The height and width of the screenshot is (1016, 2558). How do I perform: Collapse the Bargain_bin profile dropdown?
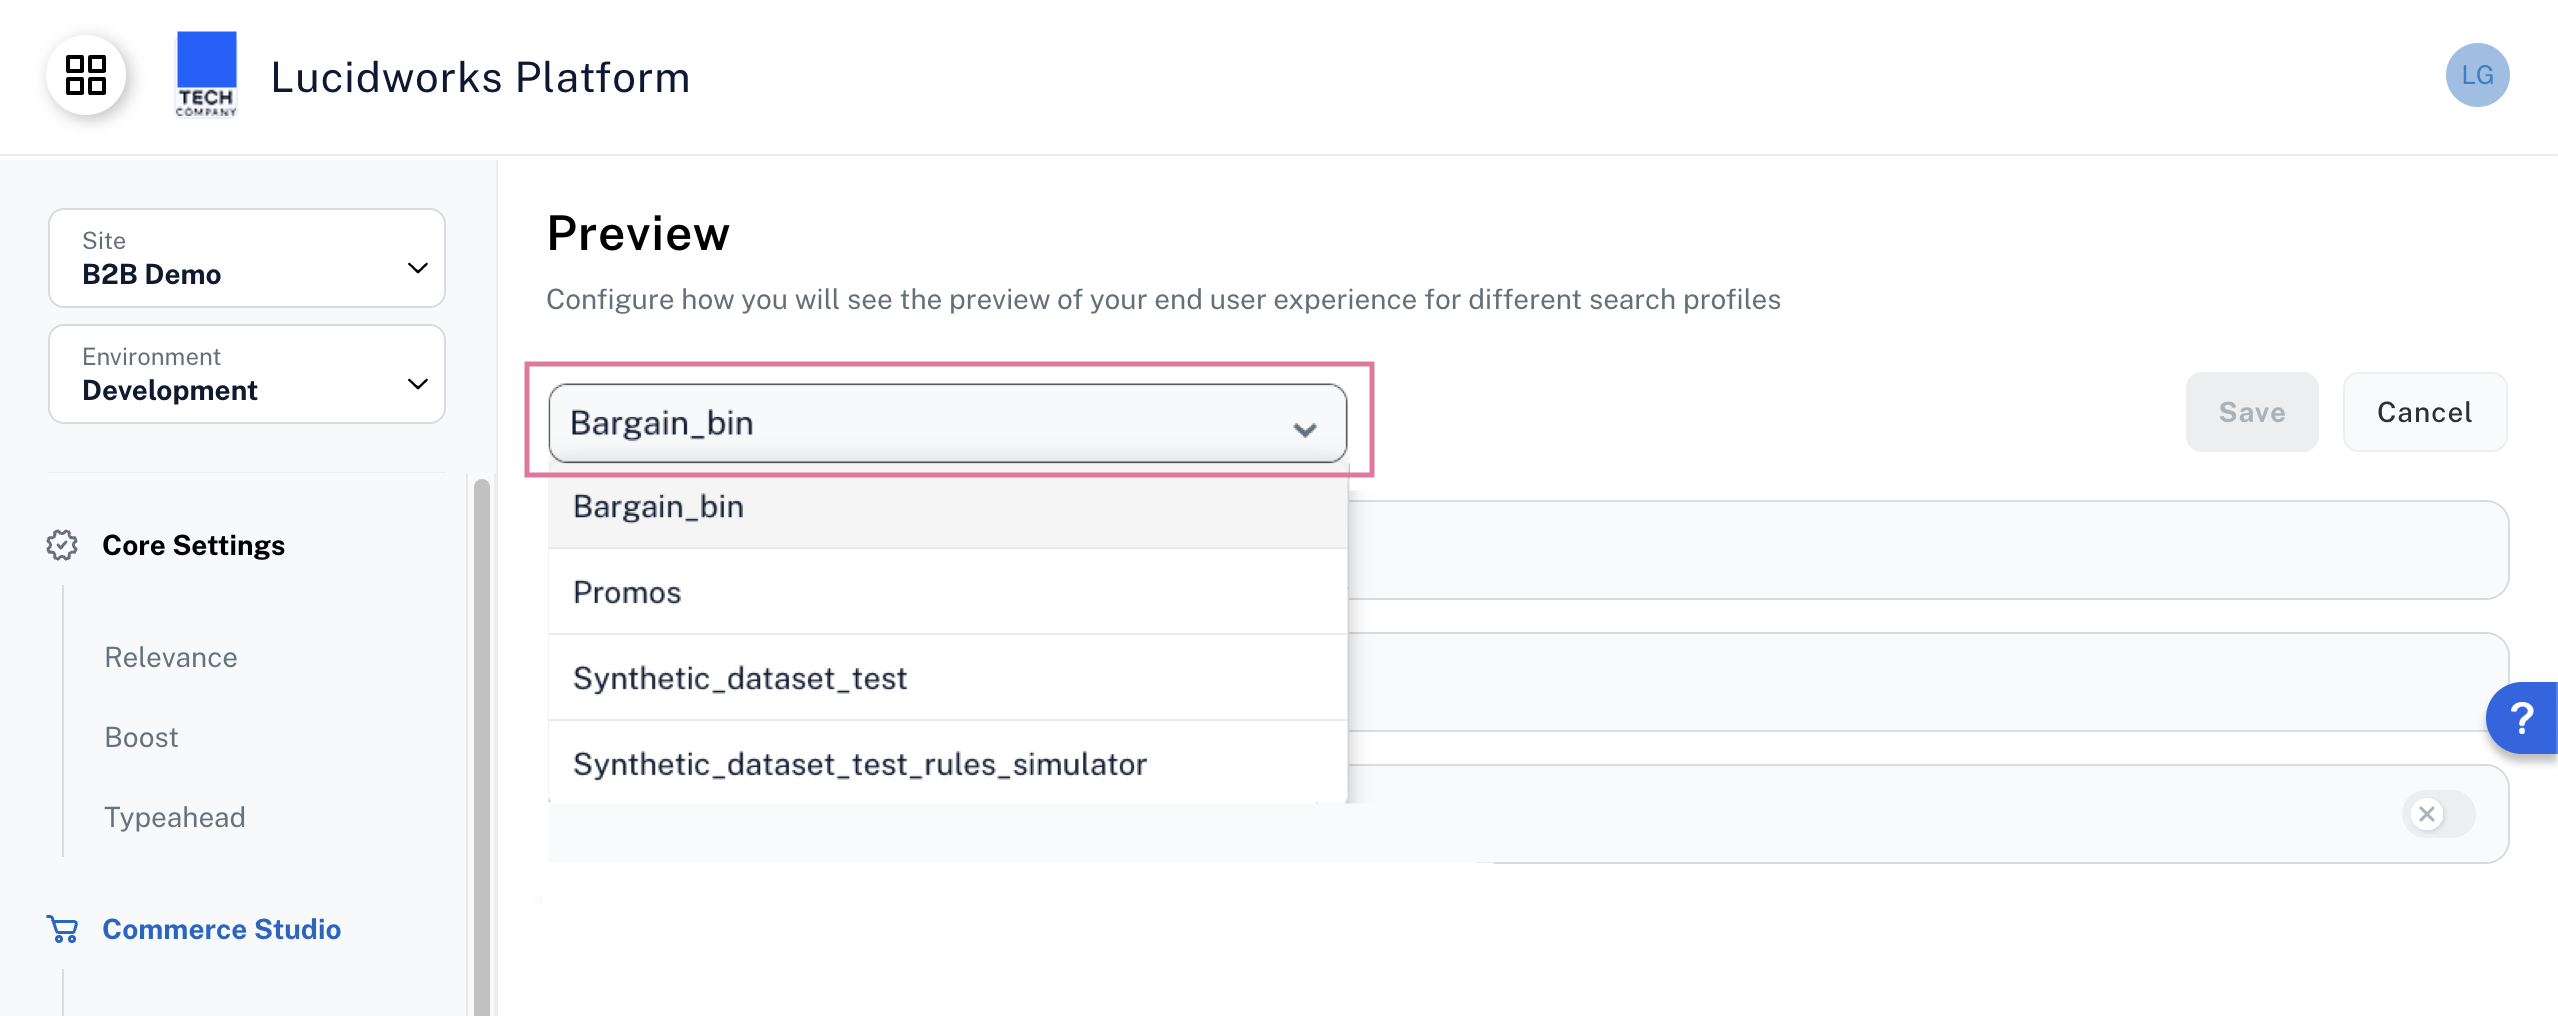point(947,423)
